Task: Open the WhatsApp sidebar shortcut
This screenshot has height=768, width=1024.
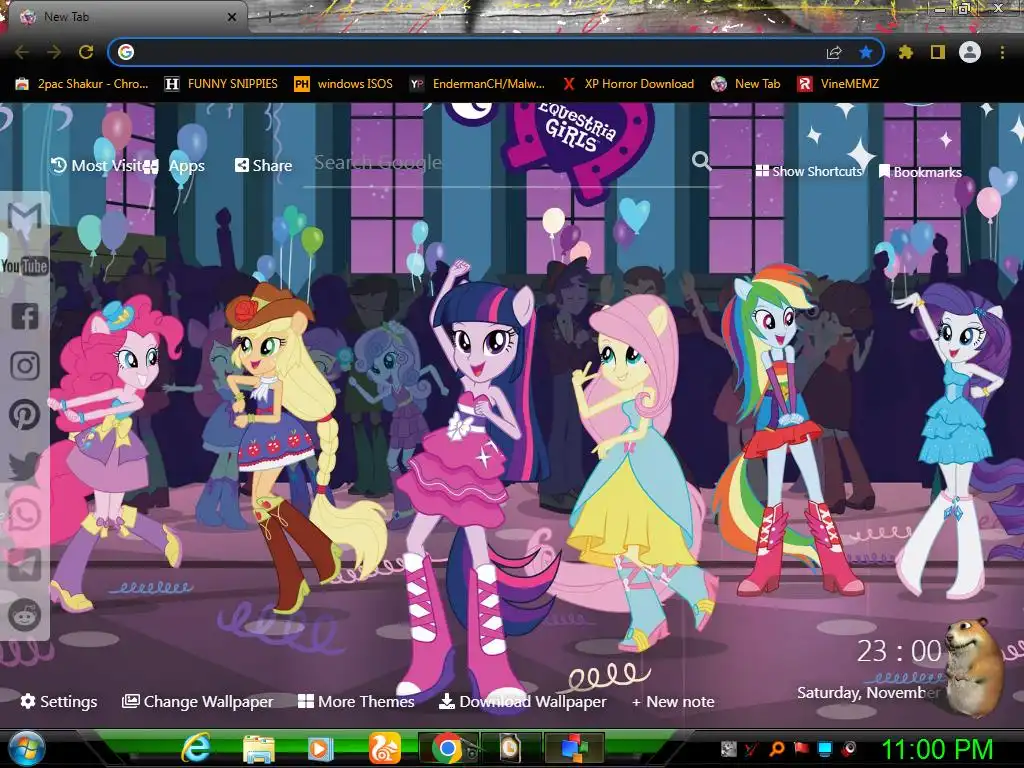Action: point(25,515)
